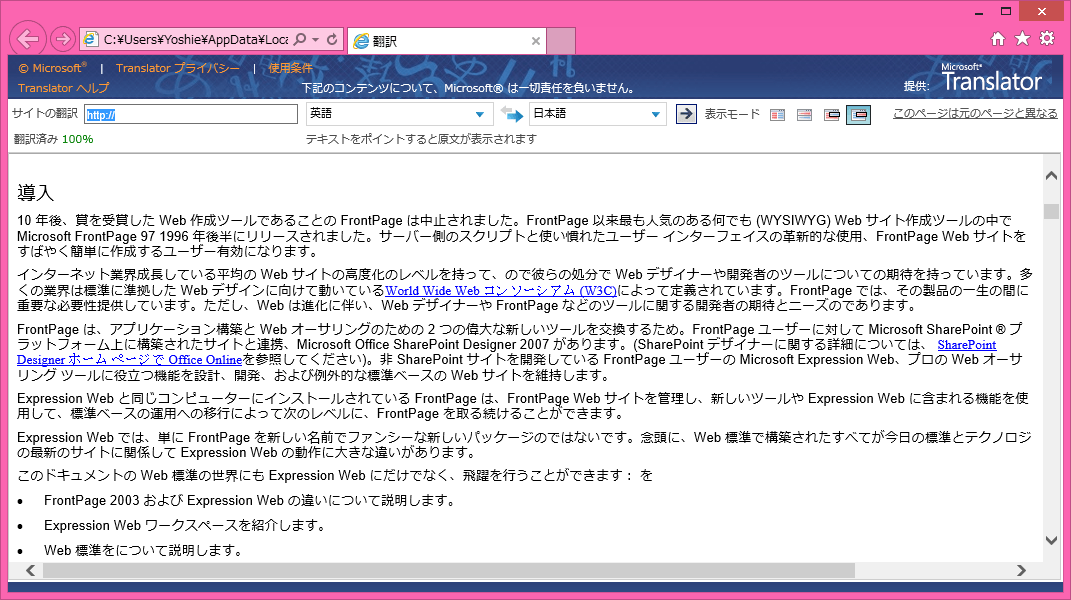Click the disclaimer 下記のコンテンツについて text
The width and height of the screenshot is (1071, 600).
point(468,88)
